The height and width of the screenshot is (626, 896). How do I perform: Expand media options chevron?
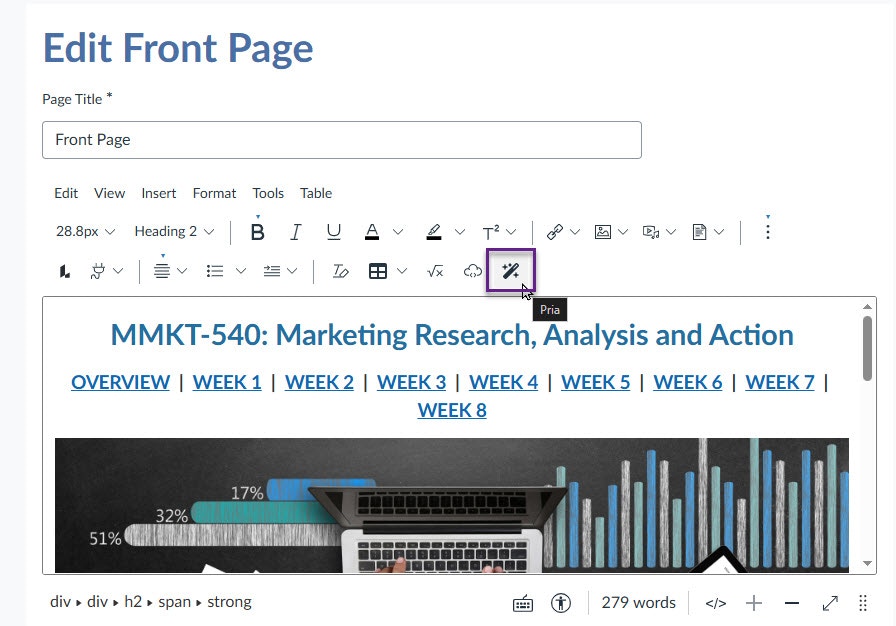pos(671,232)
